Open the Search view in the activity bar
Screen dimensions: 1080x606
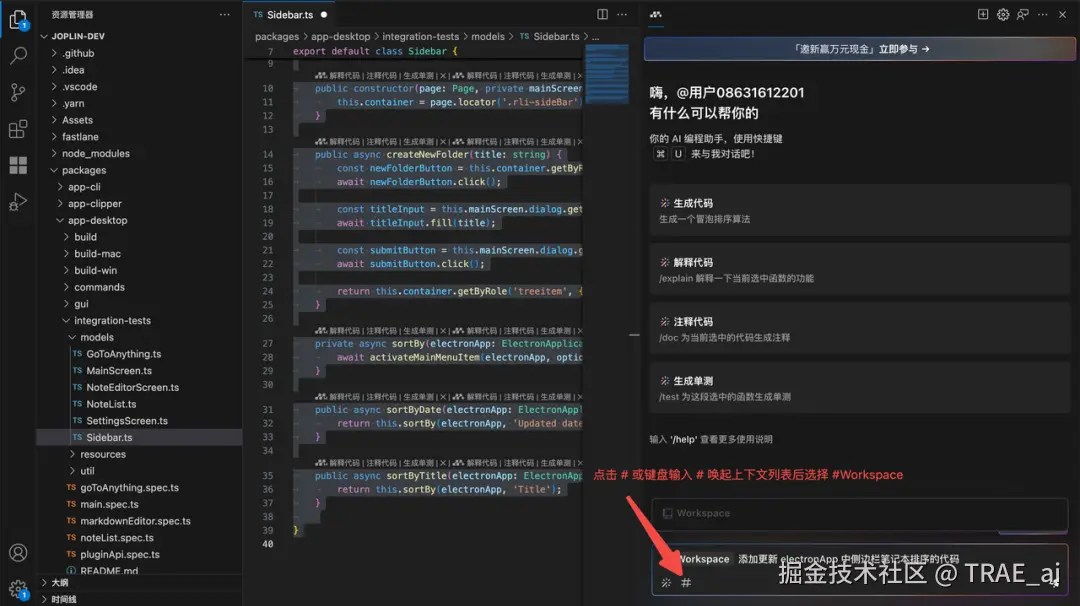[17, 57]
